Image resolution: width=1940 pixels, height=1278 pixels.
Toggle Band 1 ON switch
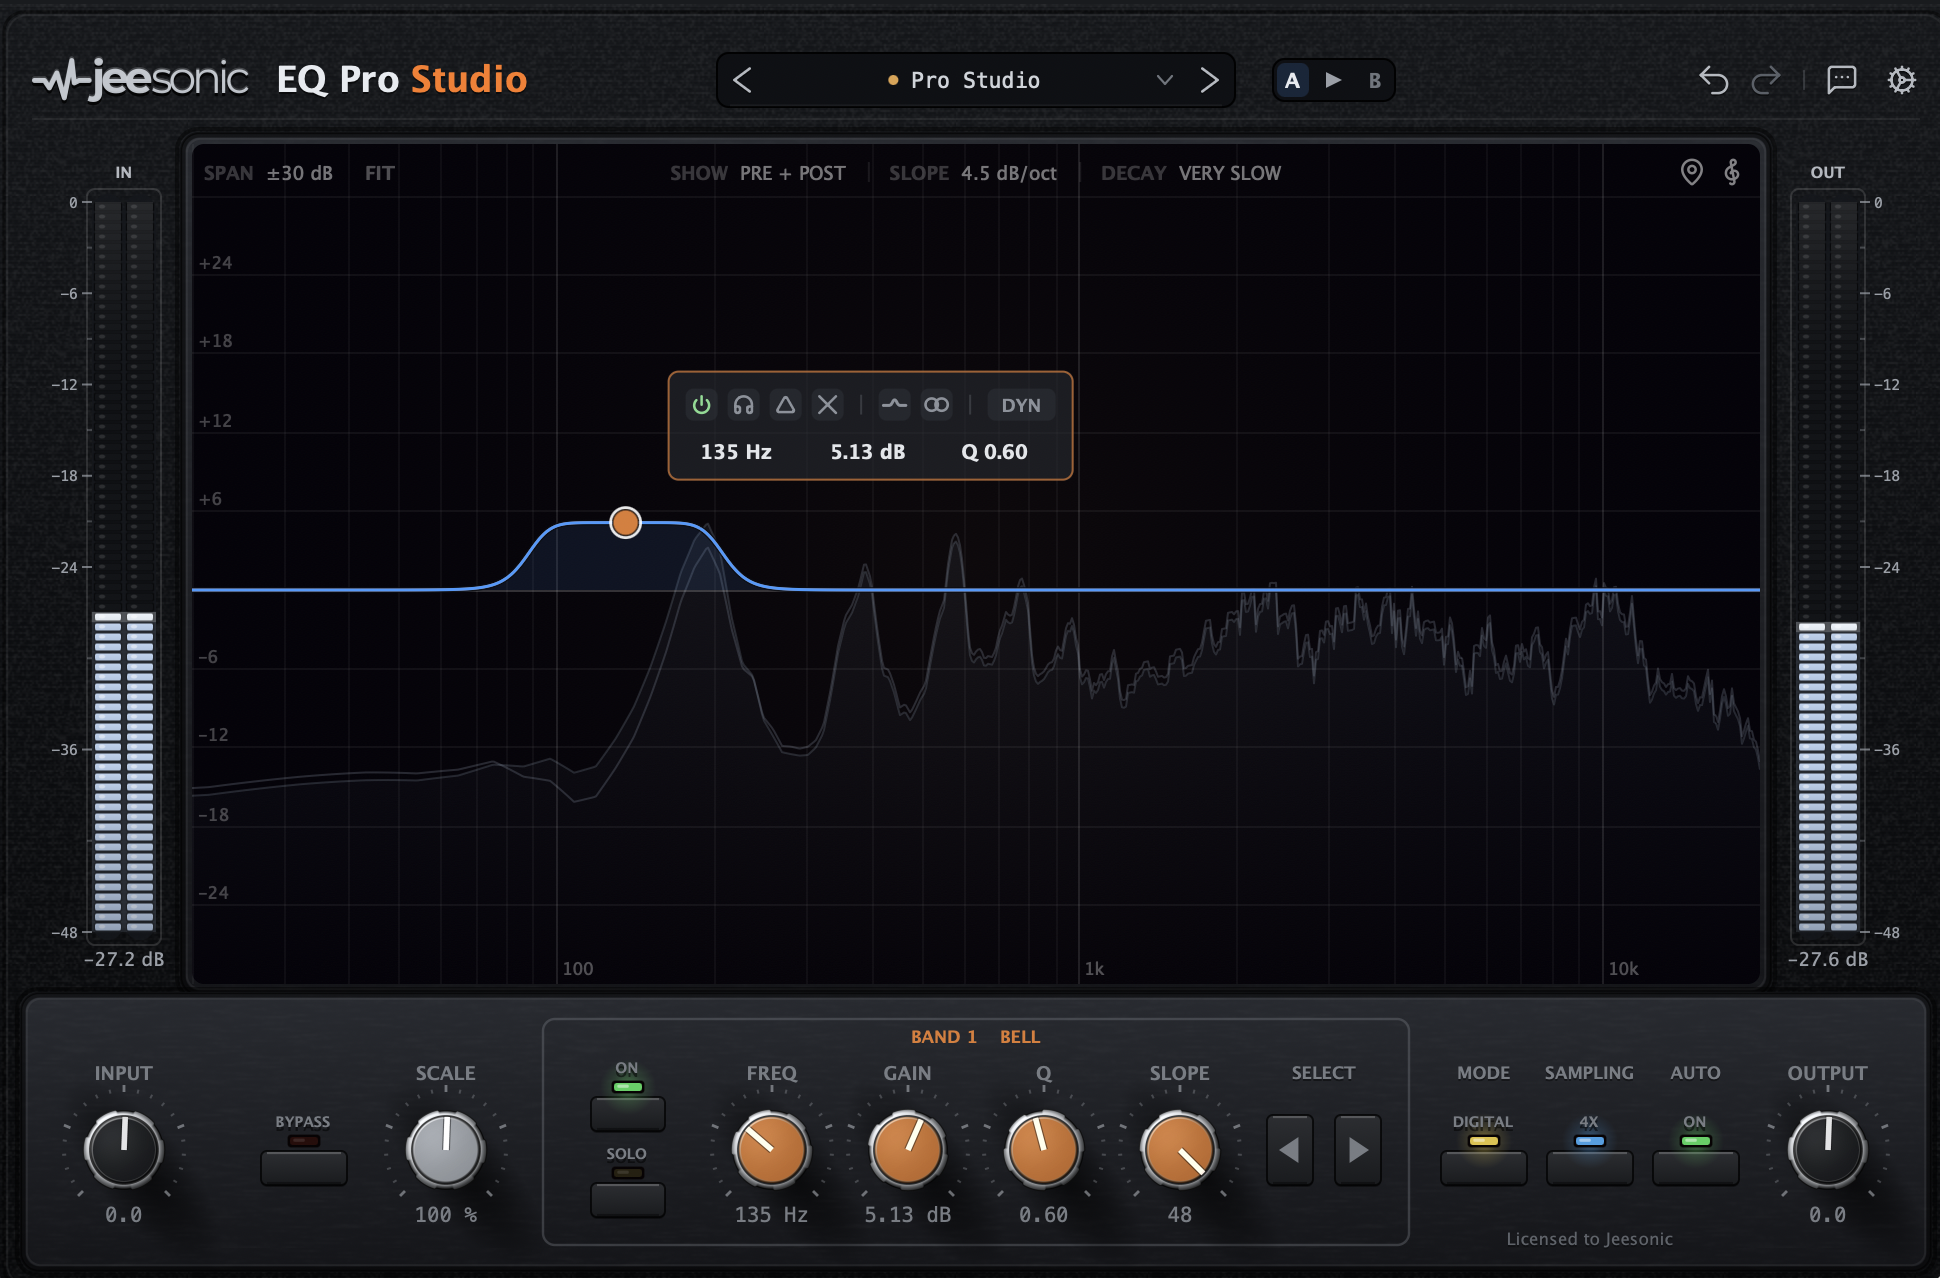click(x=627, y=1113)
